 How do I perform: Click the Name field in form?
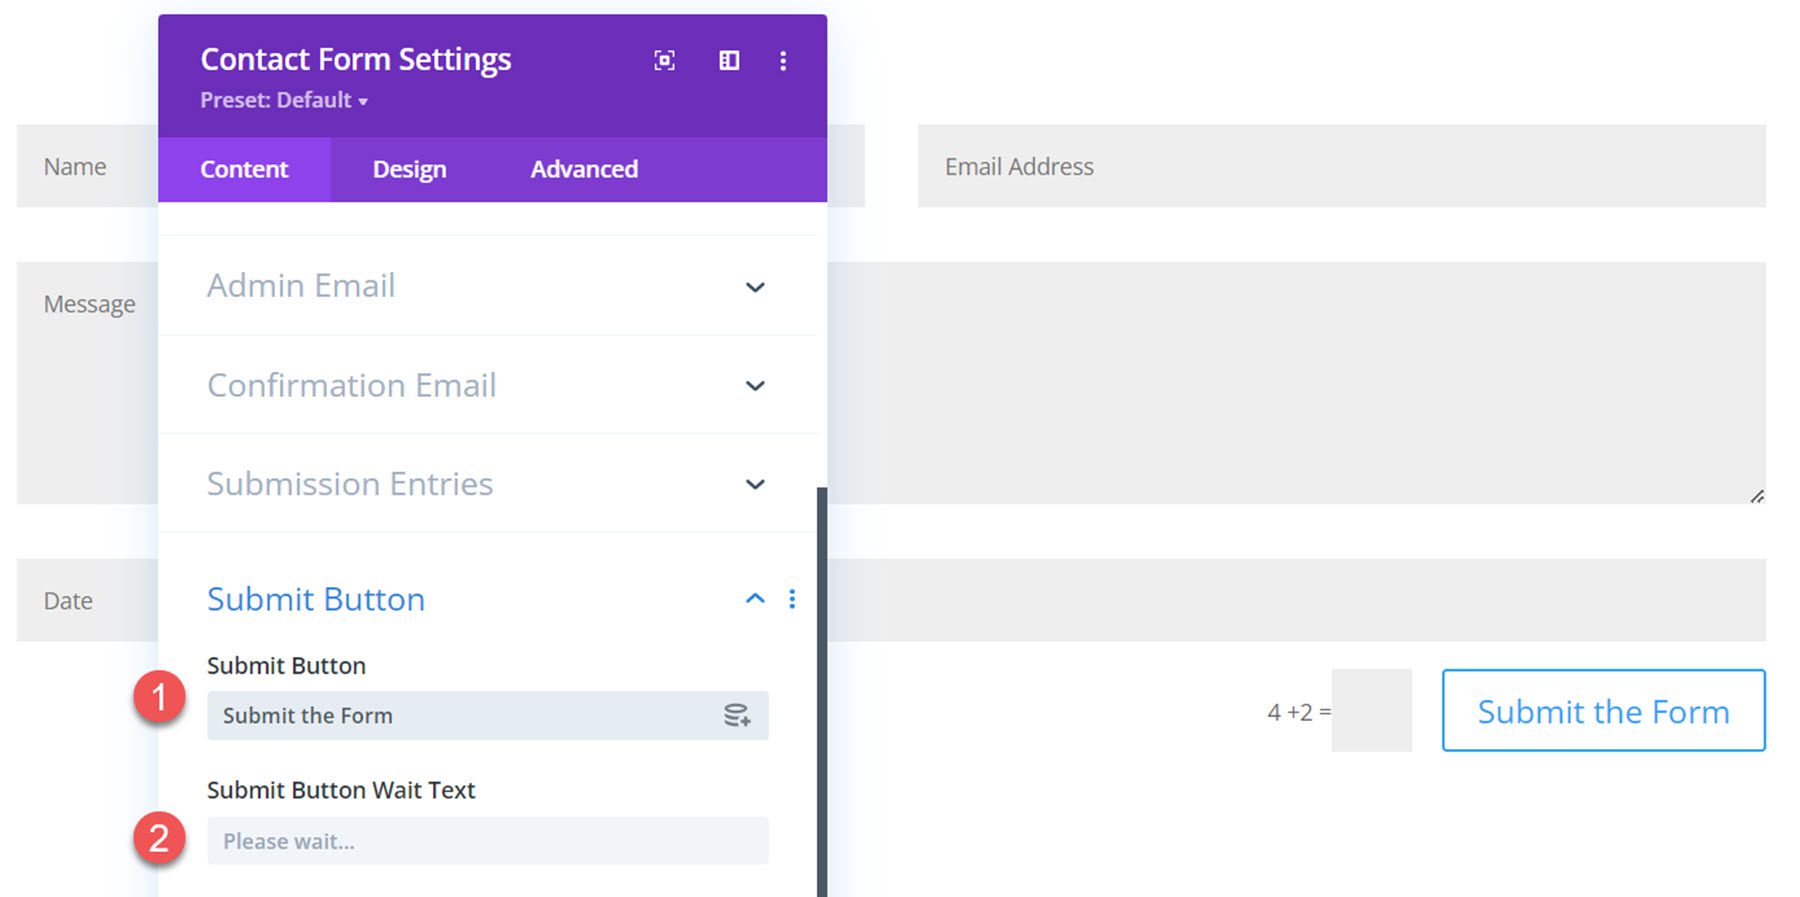87,166
